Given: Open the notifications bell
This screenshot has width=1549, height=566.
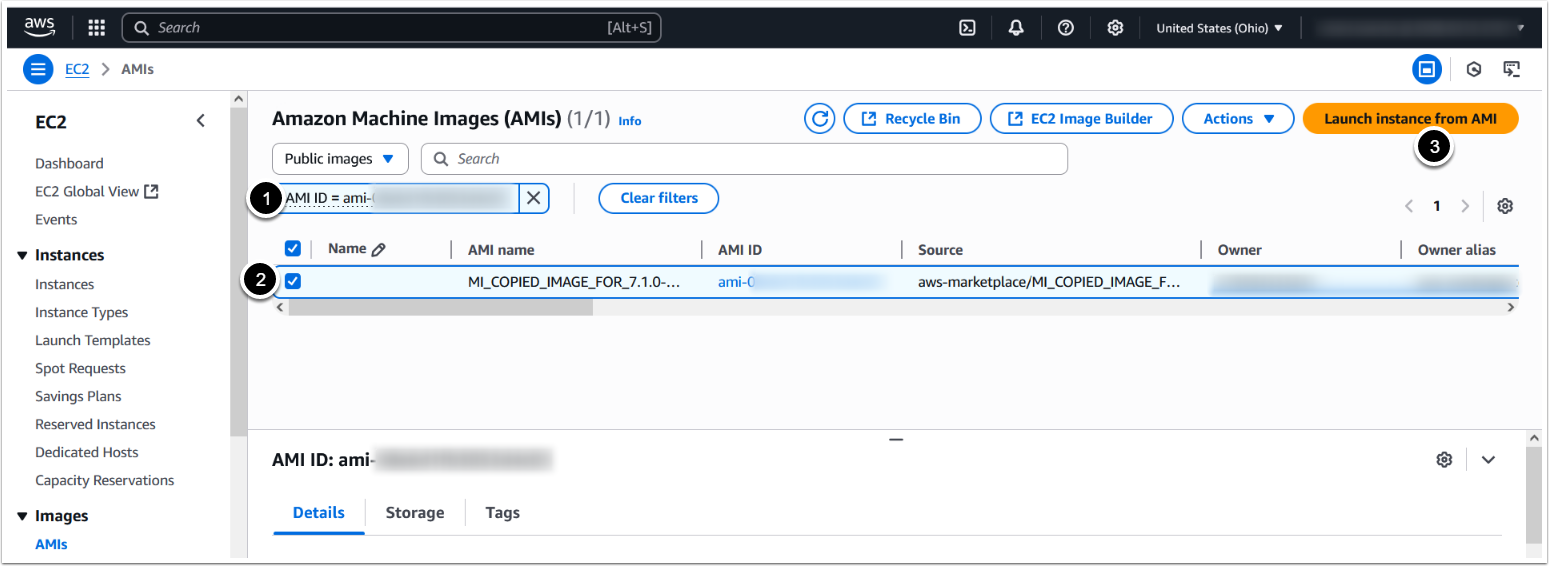Looking at the screenshot, I should [1016, 28].
